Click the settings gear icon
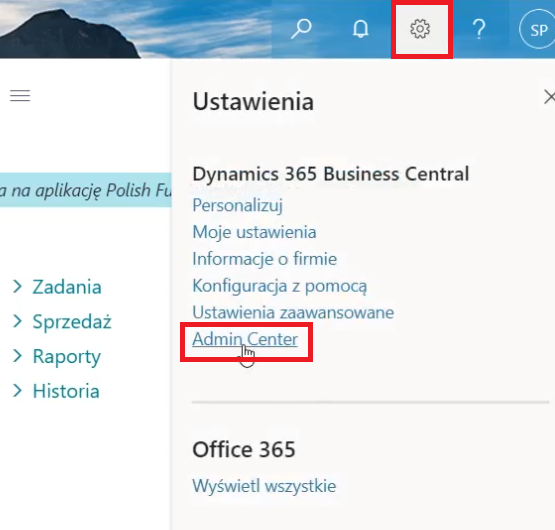This screenshot has width=555, height=530. (x=420, y=29)
